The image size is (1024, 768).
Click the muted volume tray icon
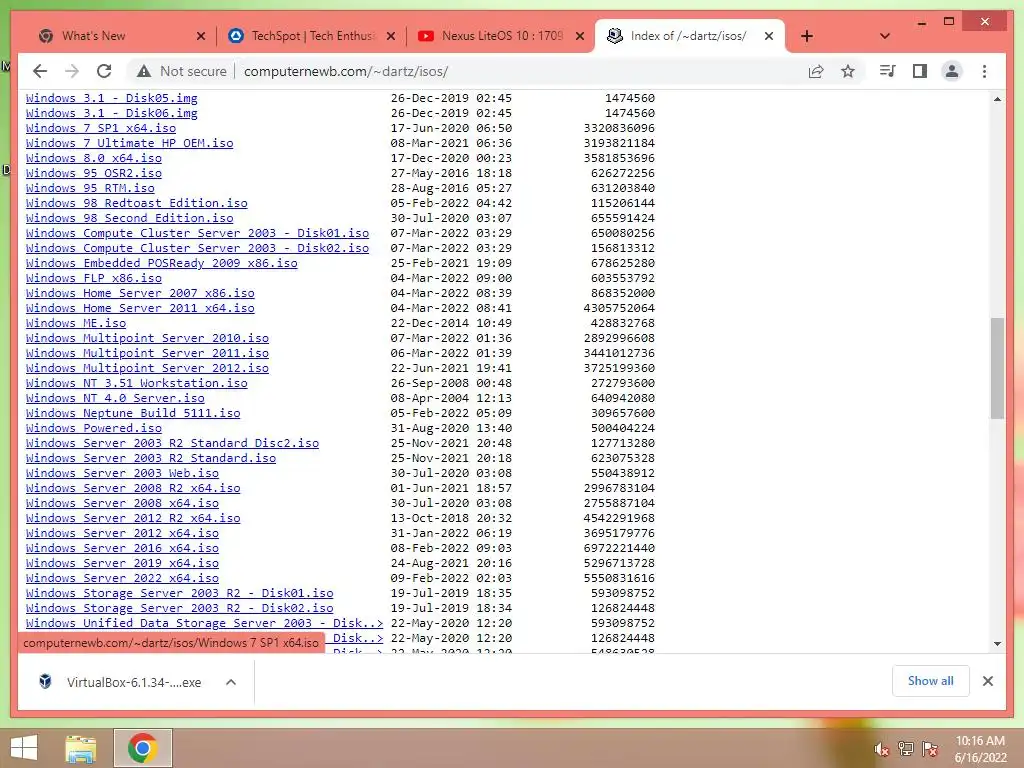[x=882, y=749]
